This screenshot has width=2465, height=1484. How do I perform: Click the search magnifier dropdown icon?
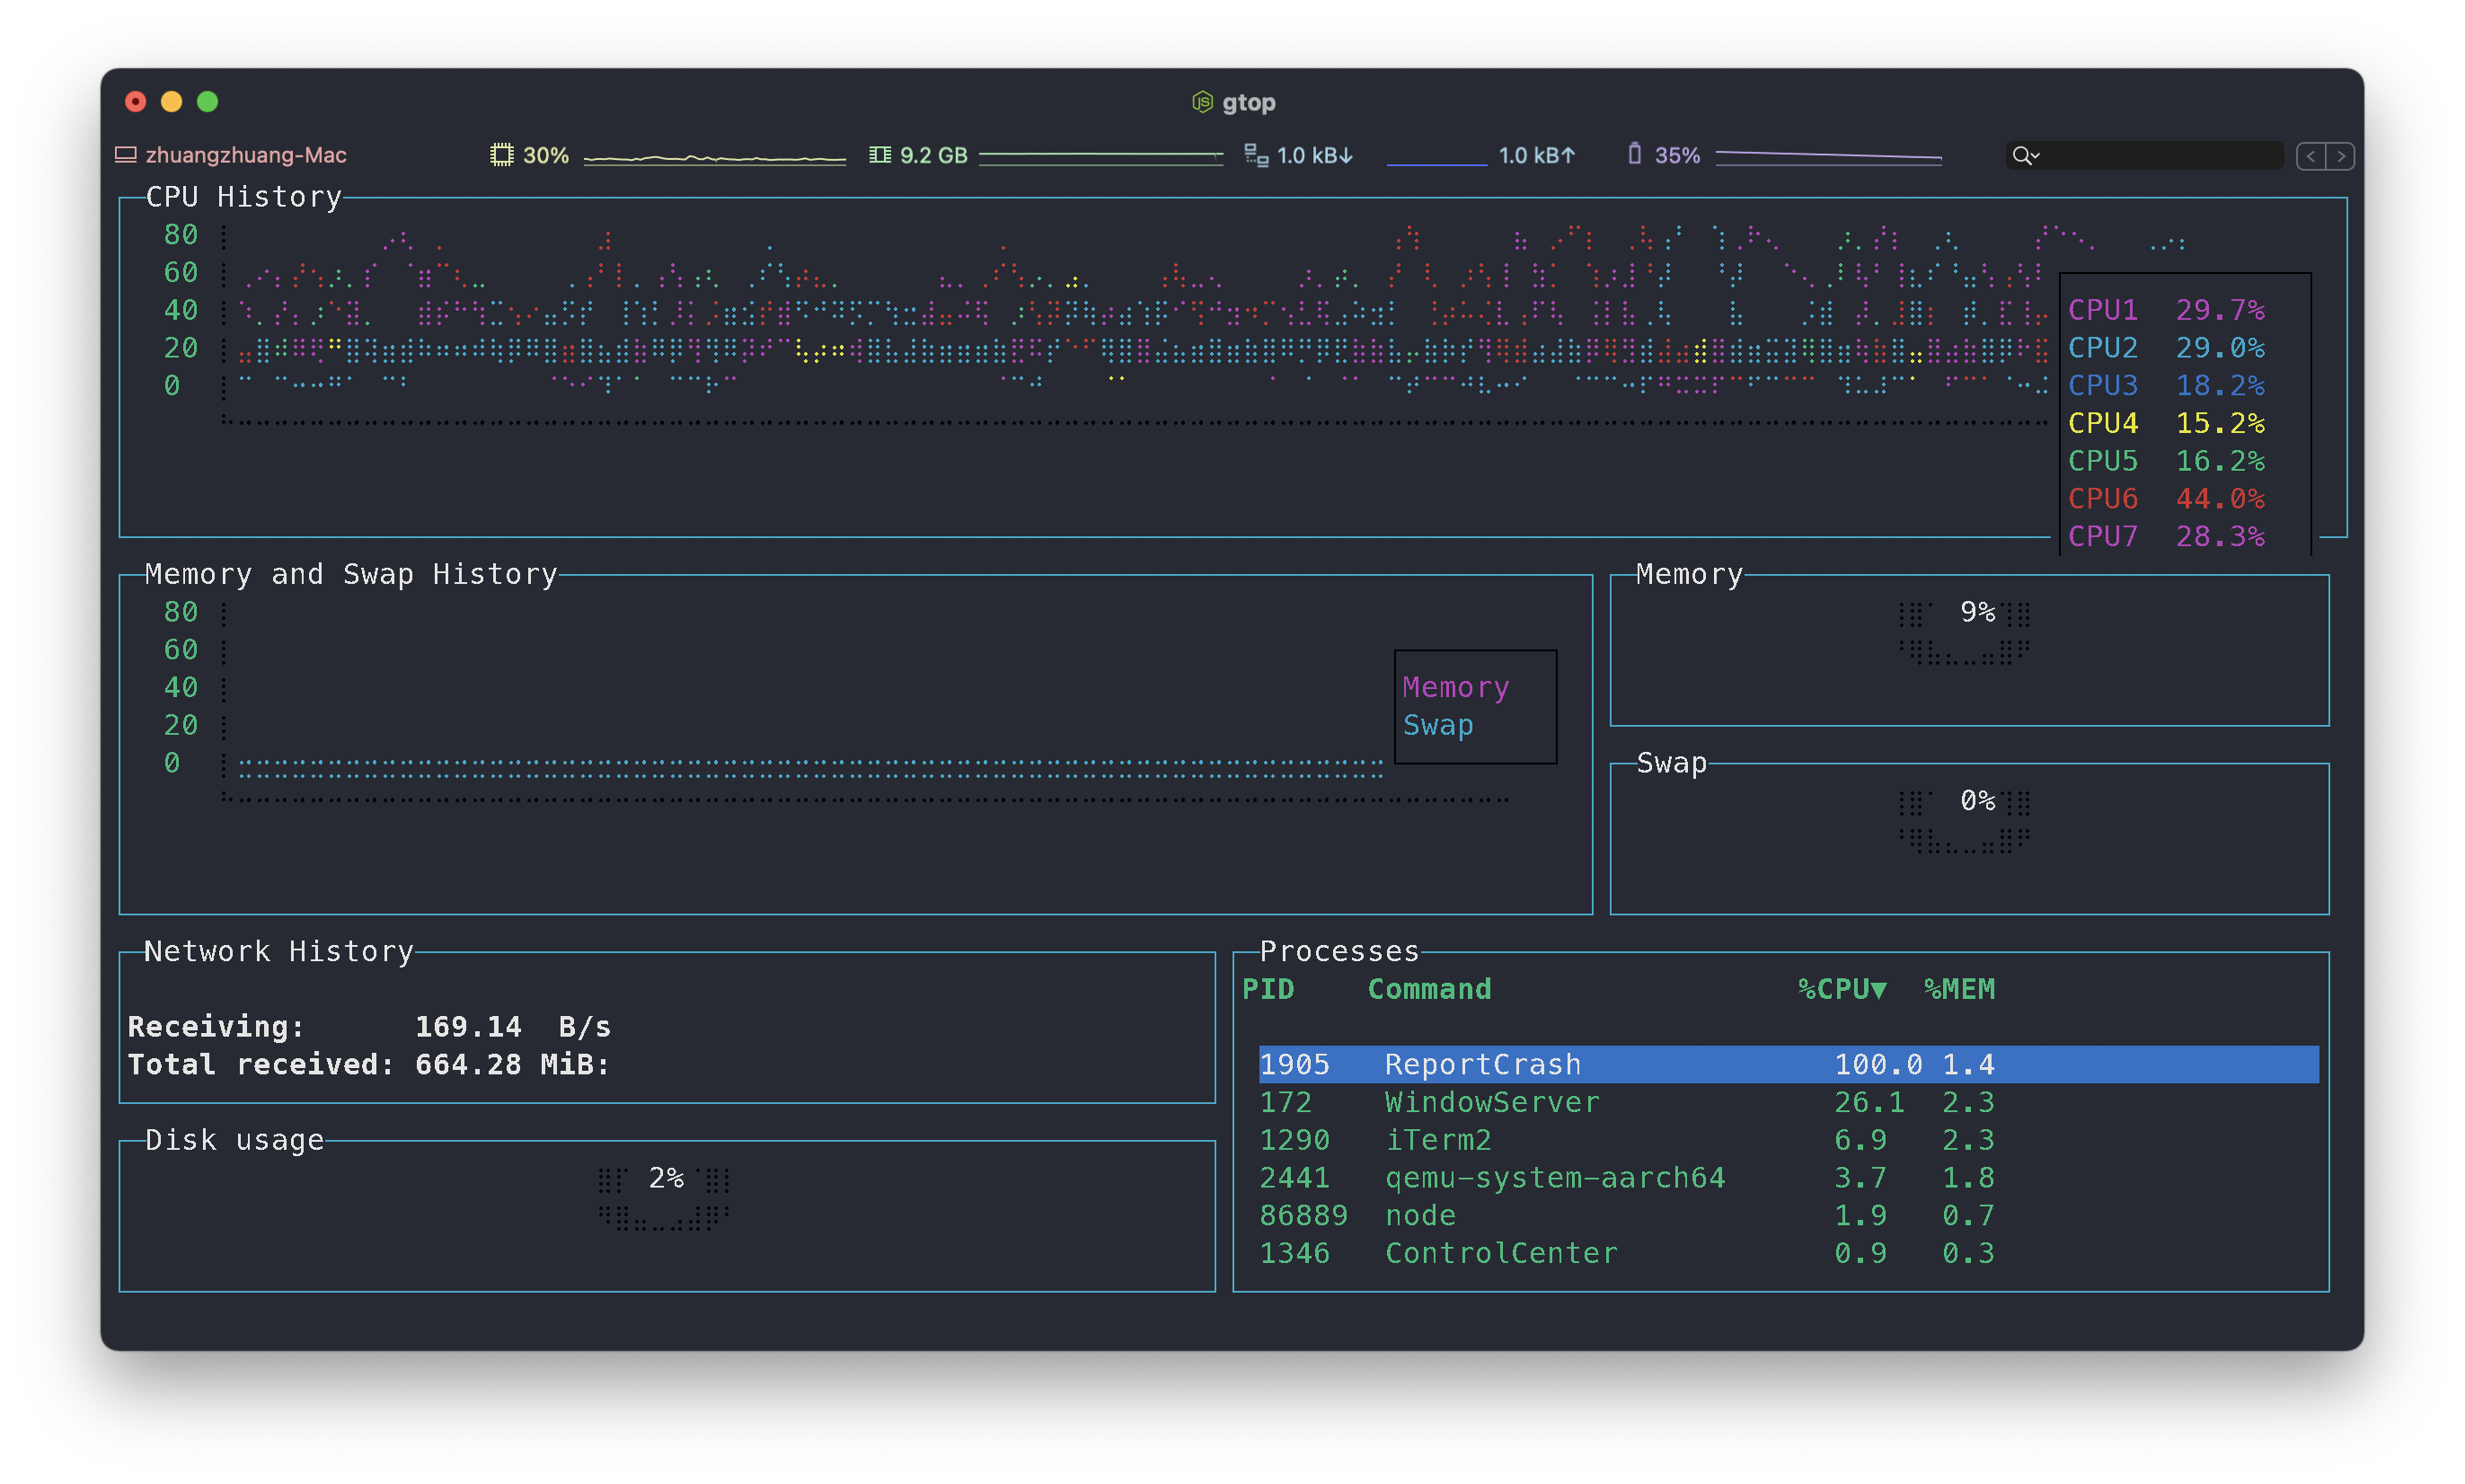[2025, 156]
